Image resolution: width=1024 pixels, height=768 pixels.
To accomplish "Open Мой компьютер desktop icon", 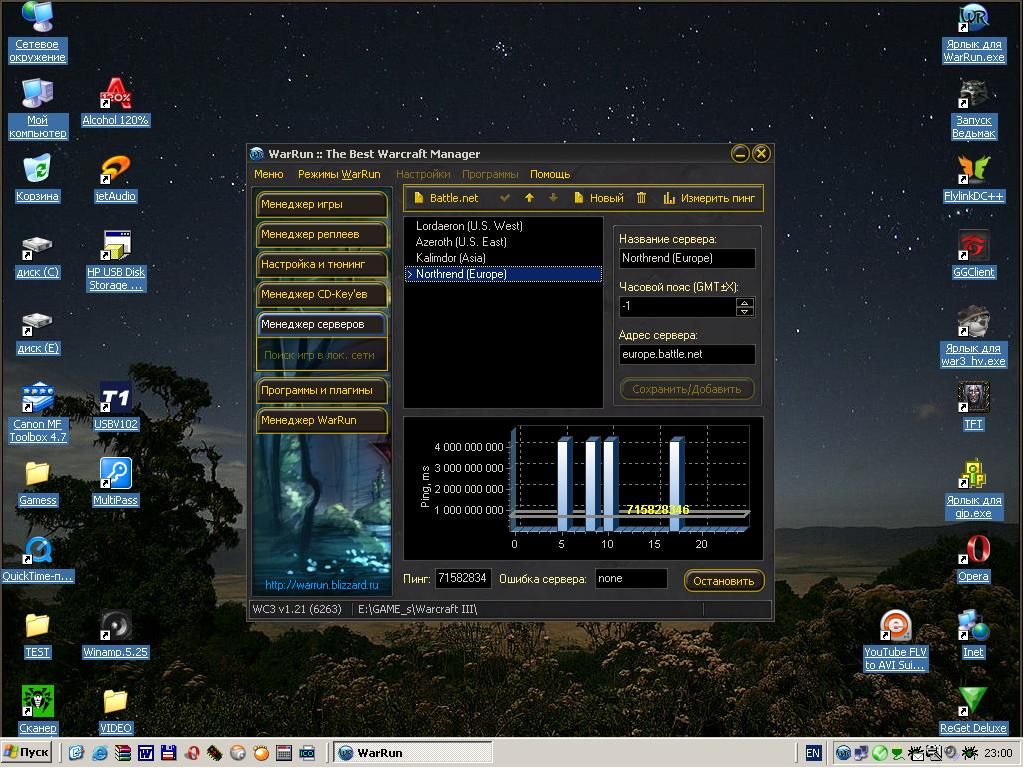I will point(37,108).
